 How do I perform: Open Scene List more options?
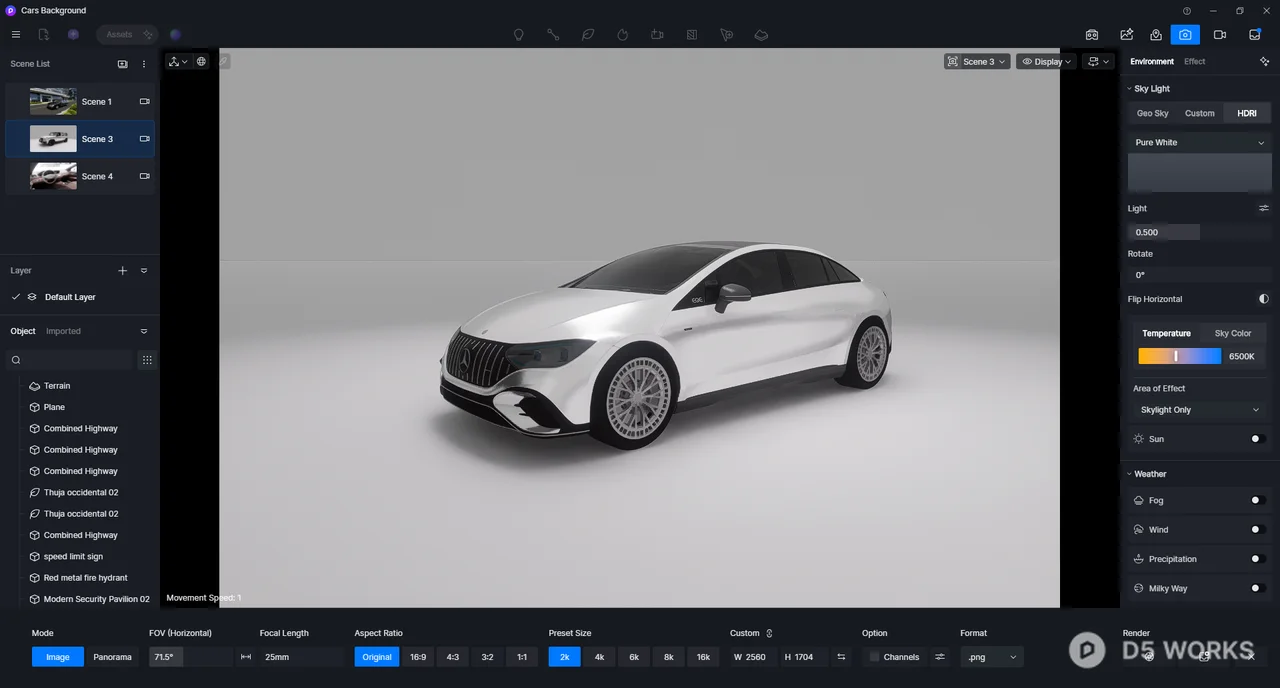(x=144, y=64)
